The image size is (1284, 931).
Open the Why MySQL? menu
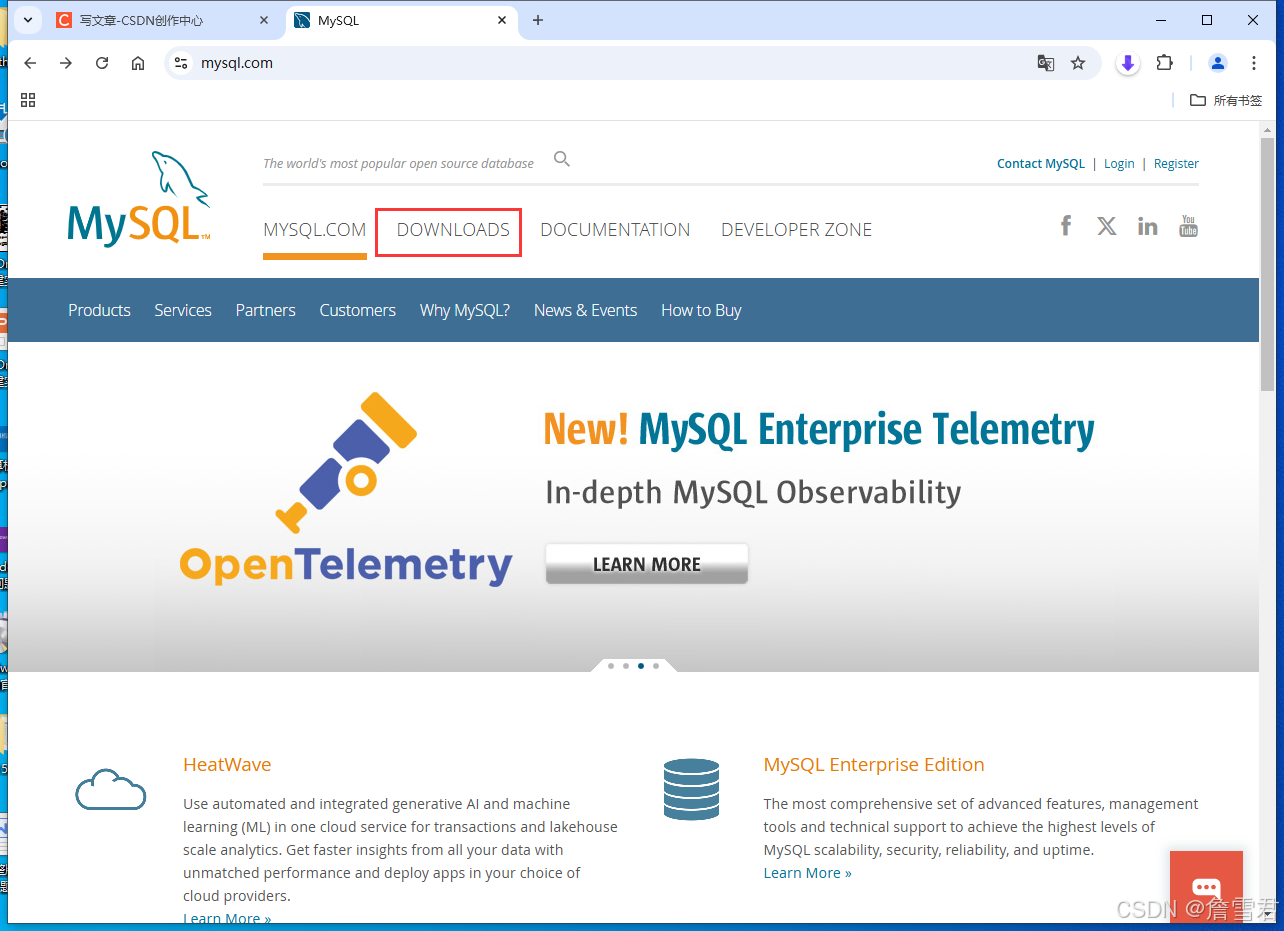(x=465, y=310)
